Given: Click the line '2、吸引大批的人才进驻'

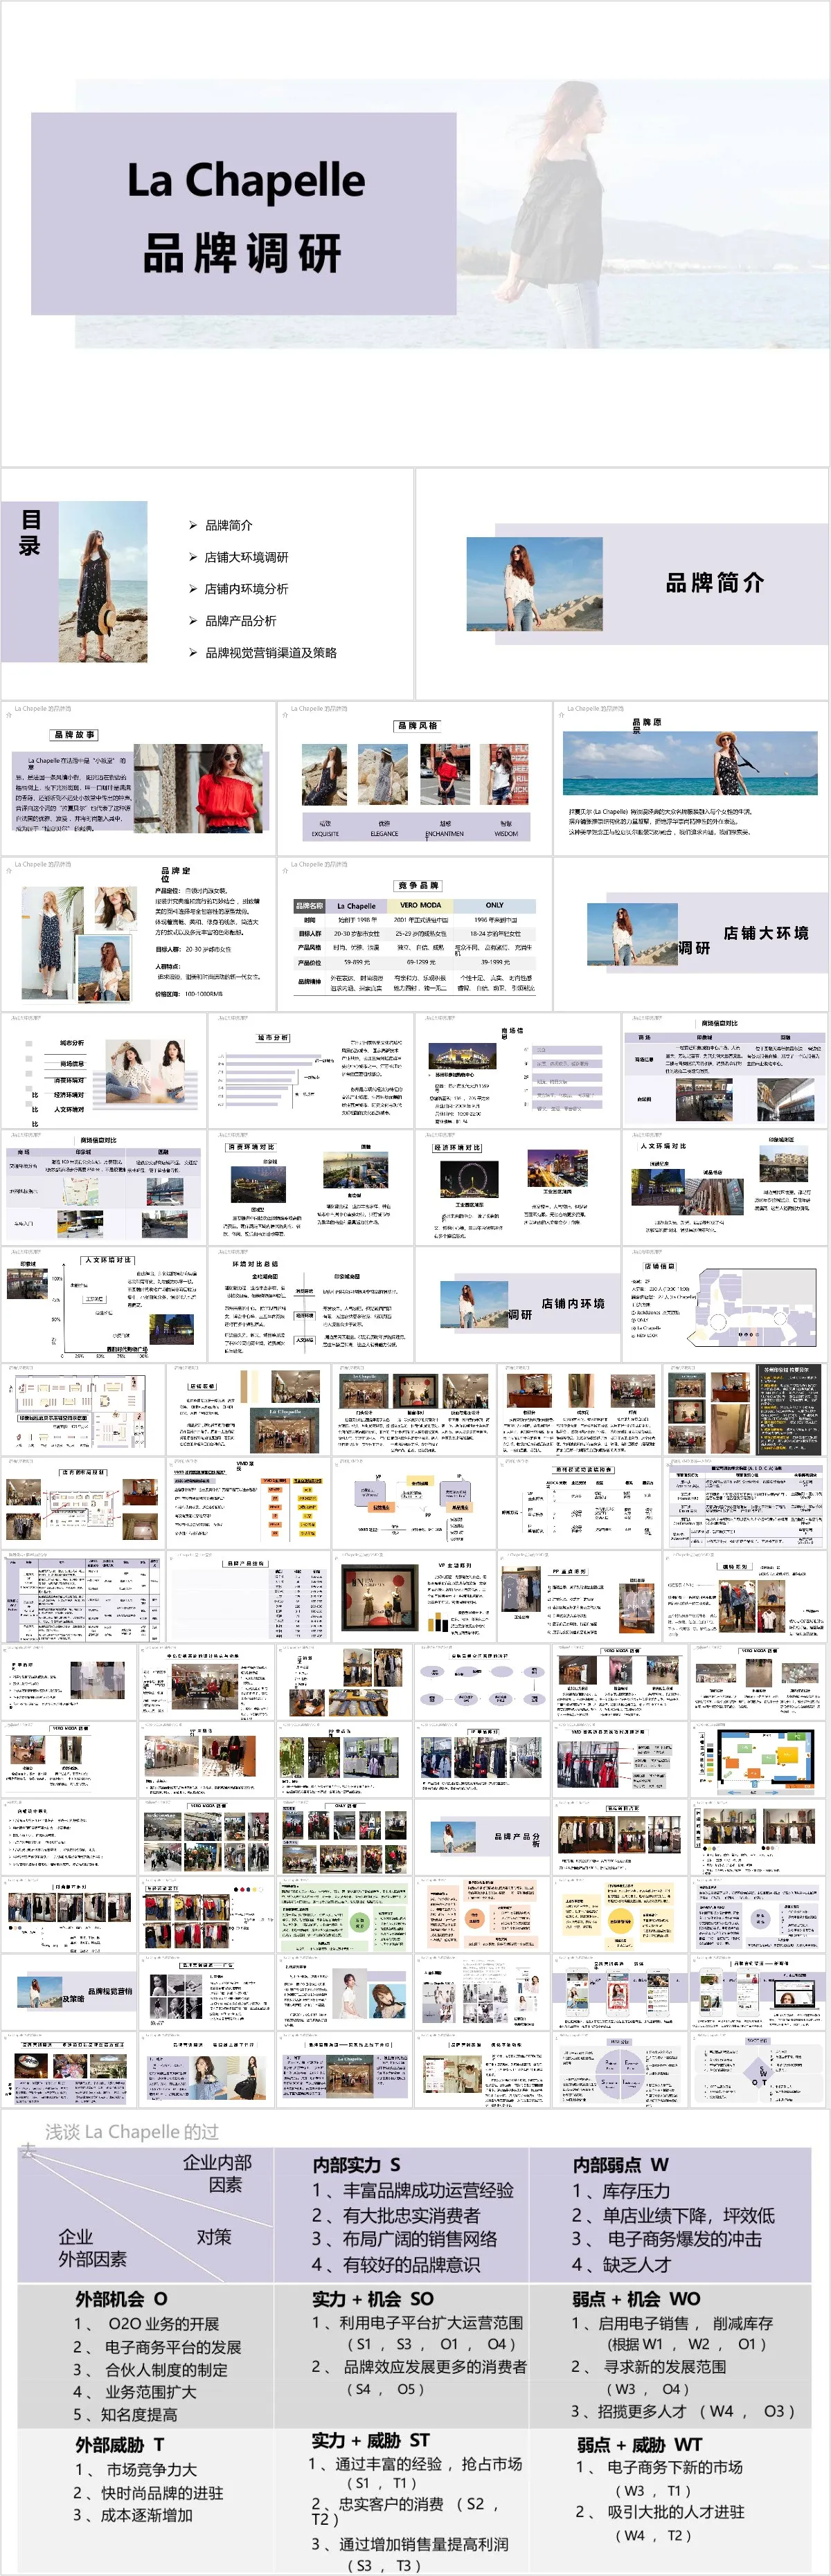Looking at the screenshot, I should click(659, 2511).
